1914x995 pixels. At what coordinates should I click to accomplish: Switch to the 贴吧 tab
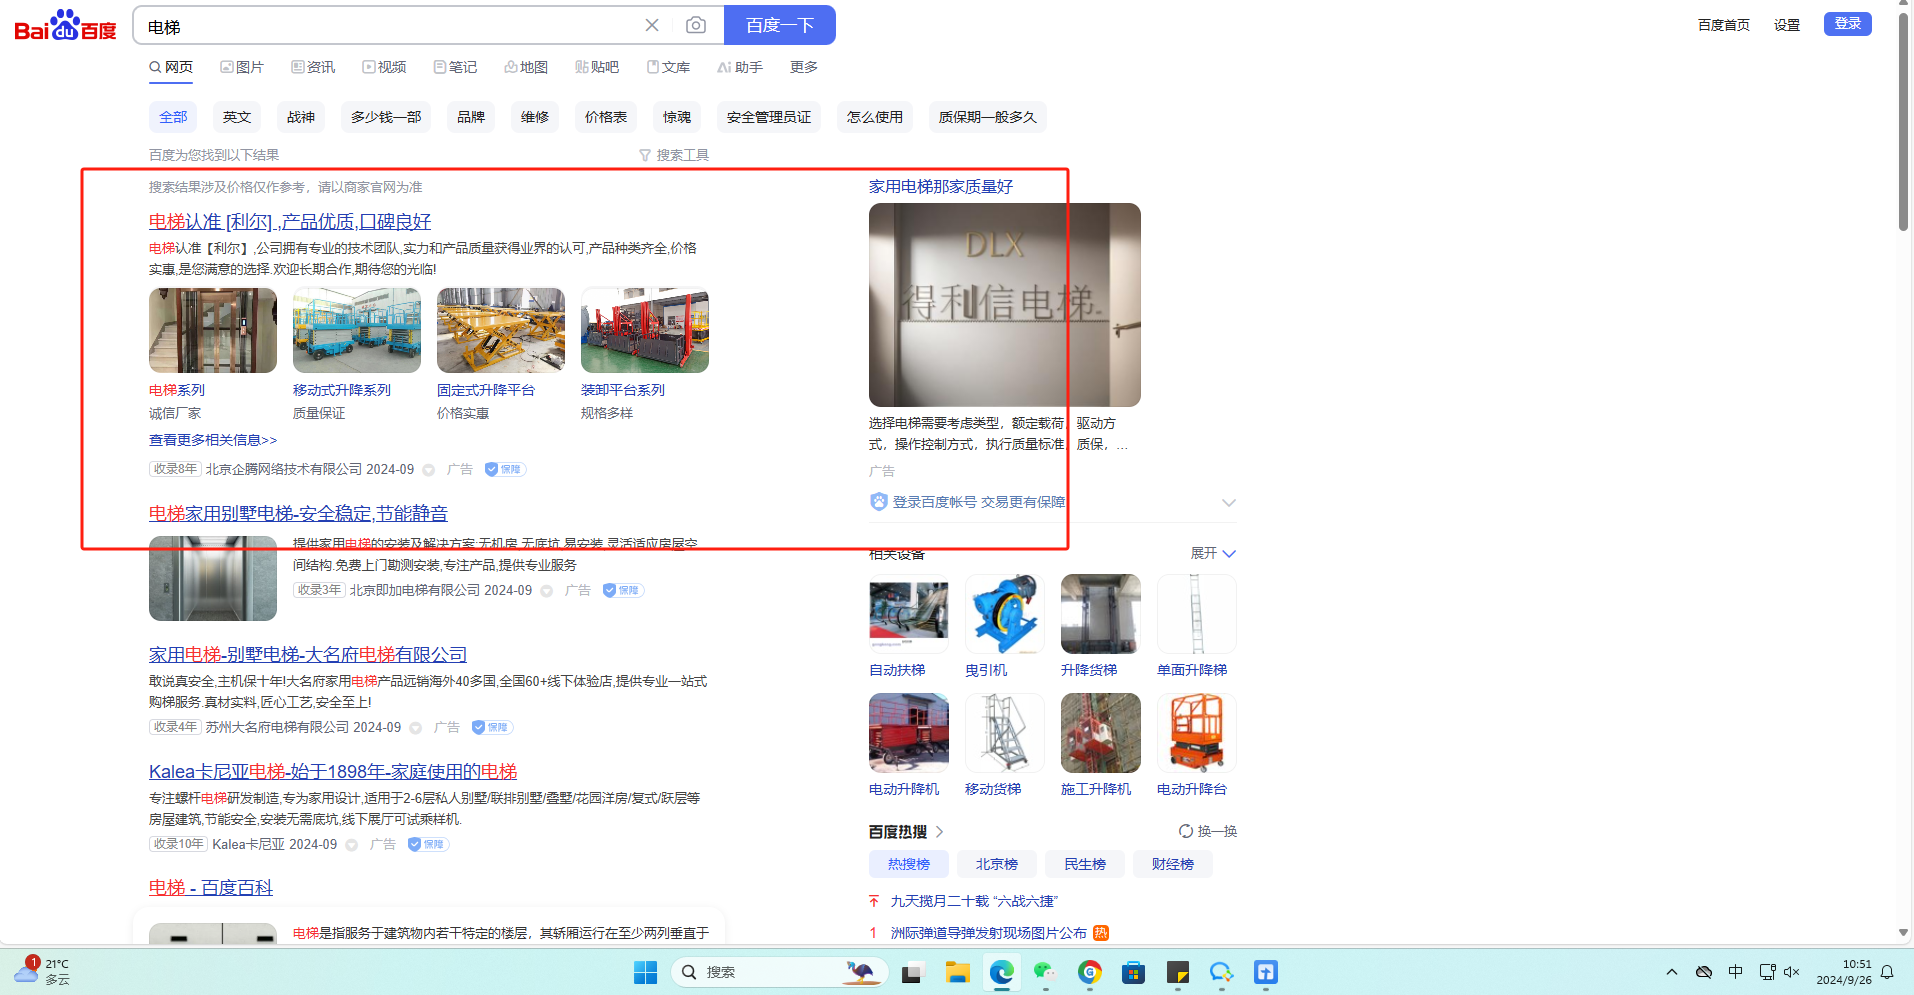point(597,67)
